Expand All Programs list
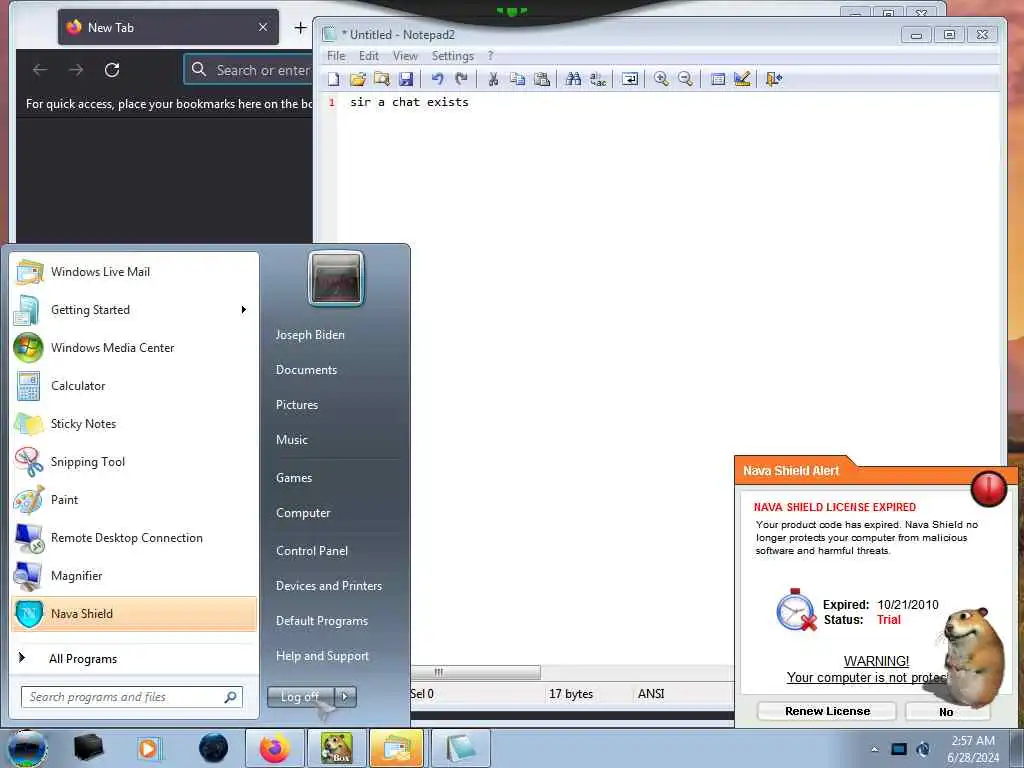The height and width of the screenshot is (768, 1024). click(135, 658)
